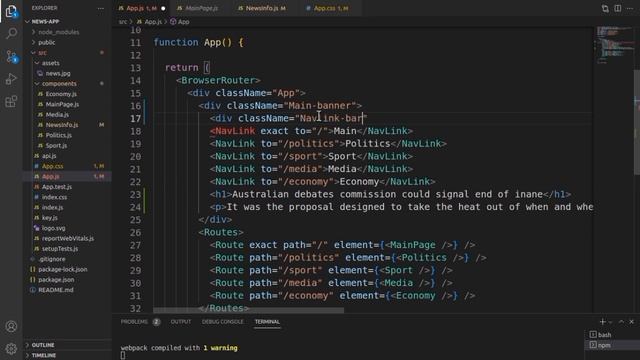Open App.css in the explorer

pyautogui.click(x=52, y=166)
